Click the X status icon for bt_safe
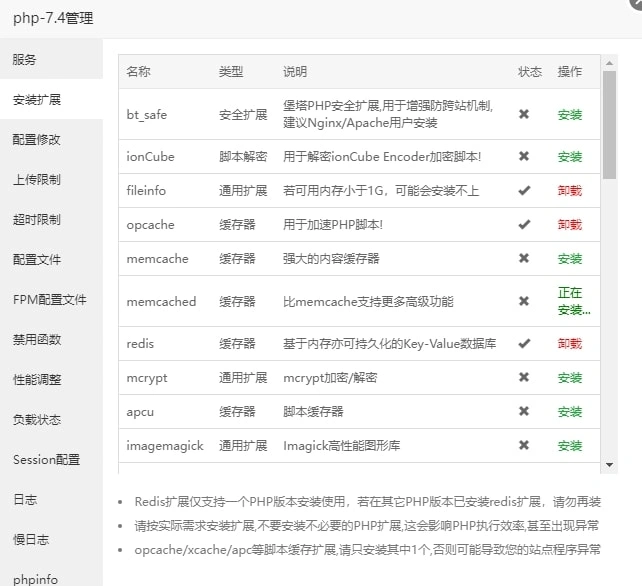 [x=524, y=115]
